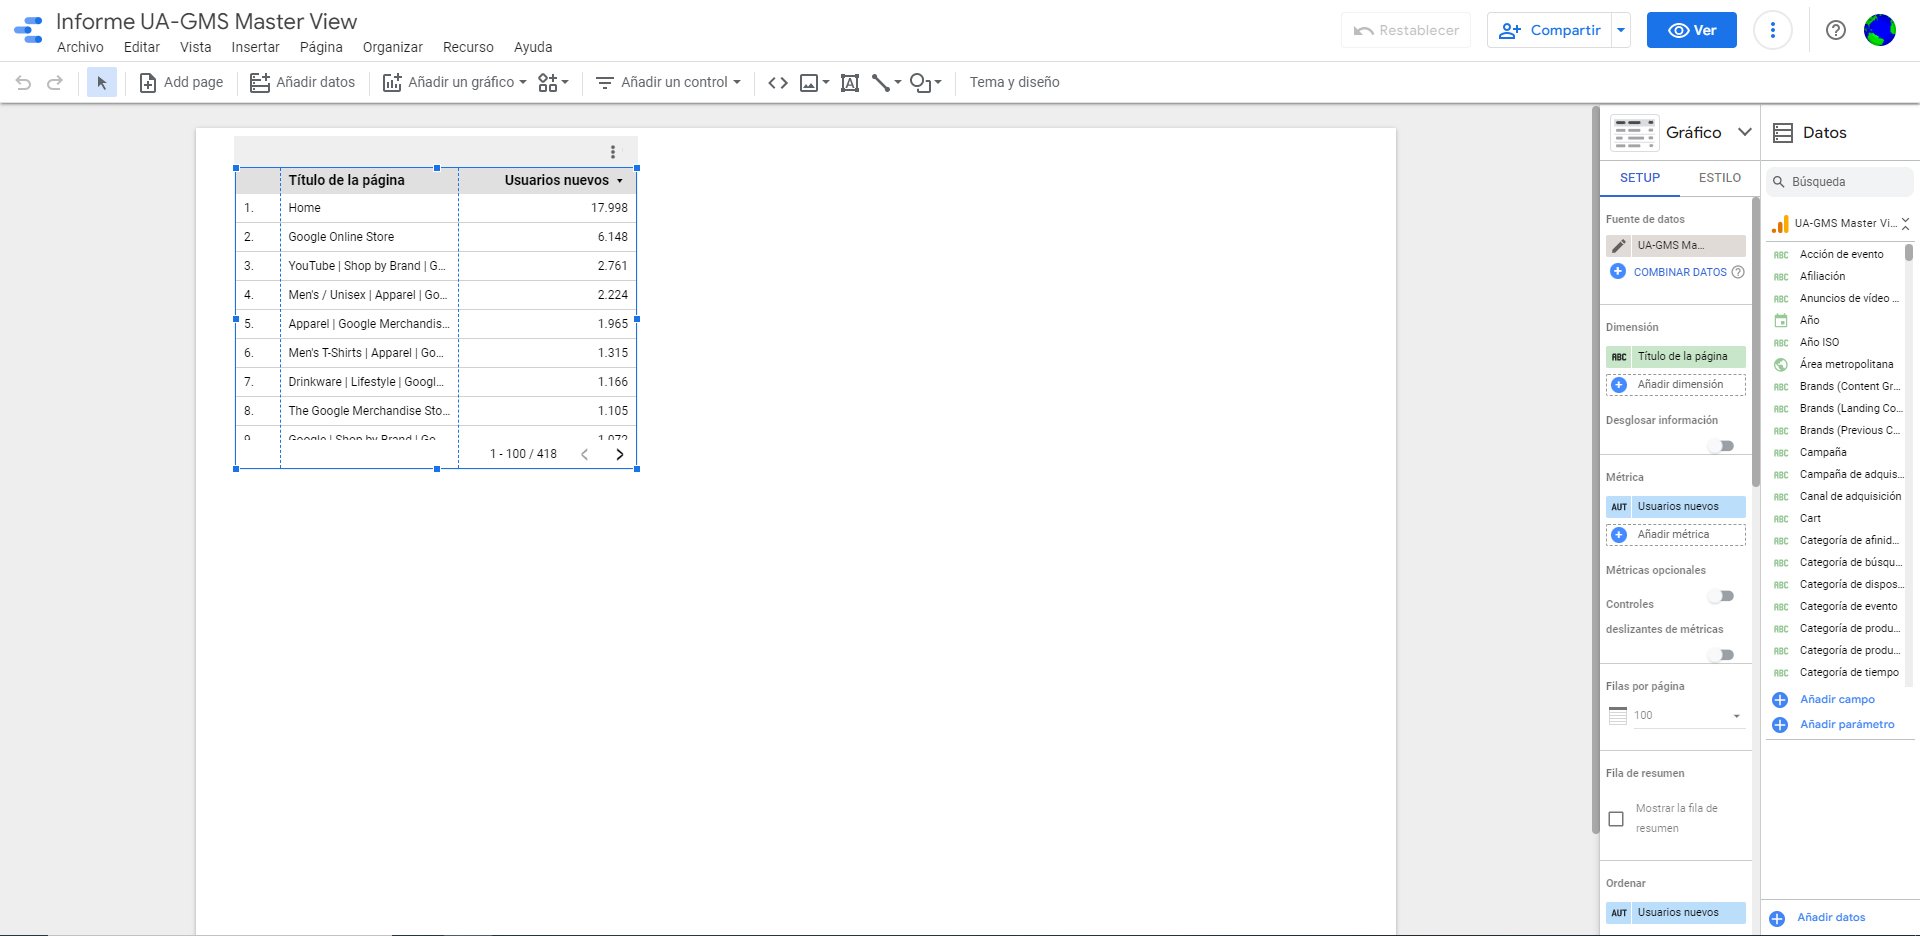Open the Recurso menu

[x=468, y=47]
